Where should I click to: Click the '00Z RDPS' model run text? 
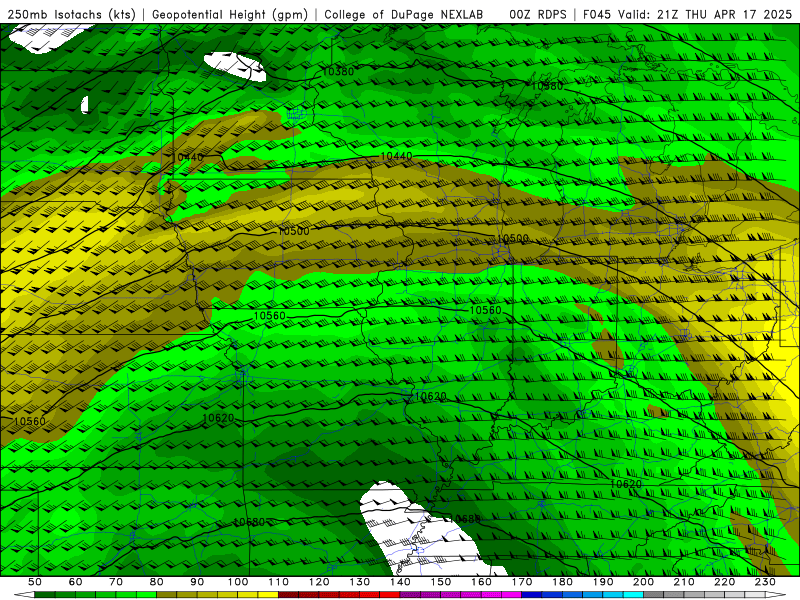pos(537,14)
